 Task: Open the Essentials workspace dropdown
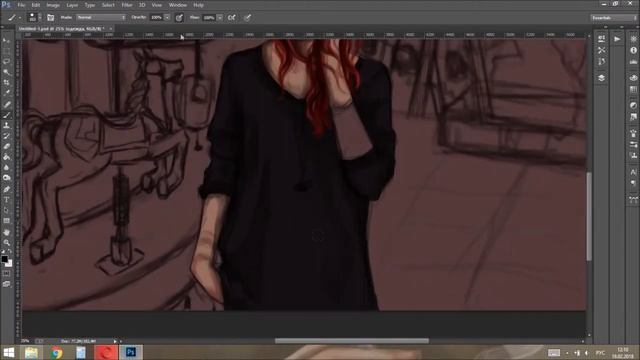tap(613, 18)
